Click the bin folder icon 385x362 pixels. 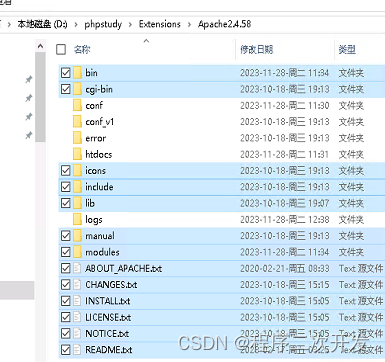pyautogui.click(x=77, y=73)
